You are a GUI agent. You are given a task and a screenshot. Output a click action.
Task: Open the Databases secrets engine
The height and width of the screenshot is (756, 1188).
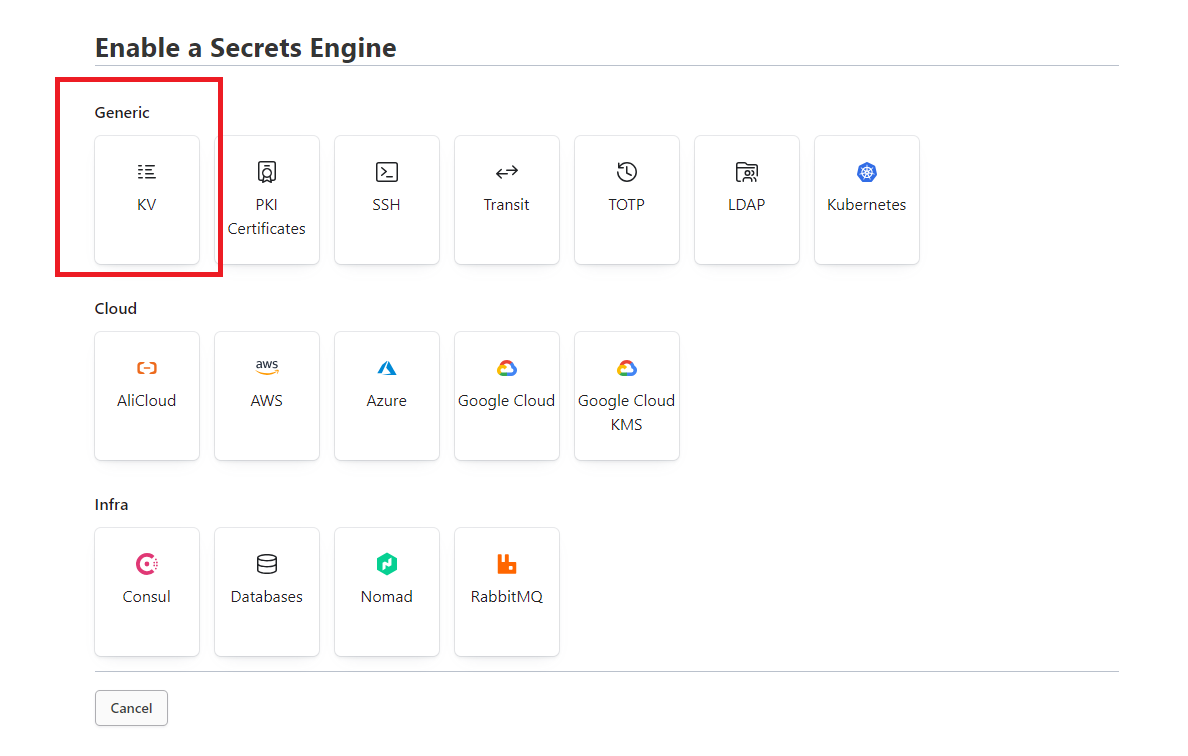click(267, 590)
